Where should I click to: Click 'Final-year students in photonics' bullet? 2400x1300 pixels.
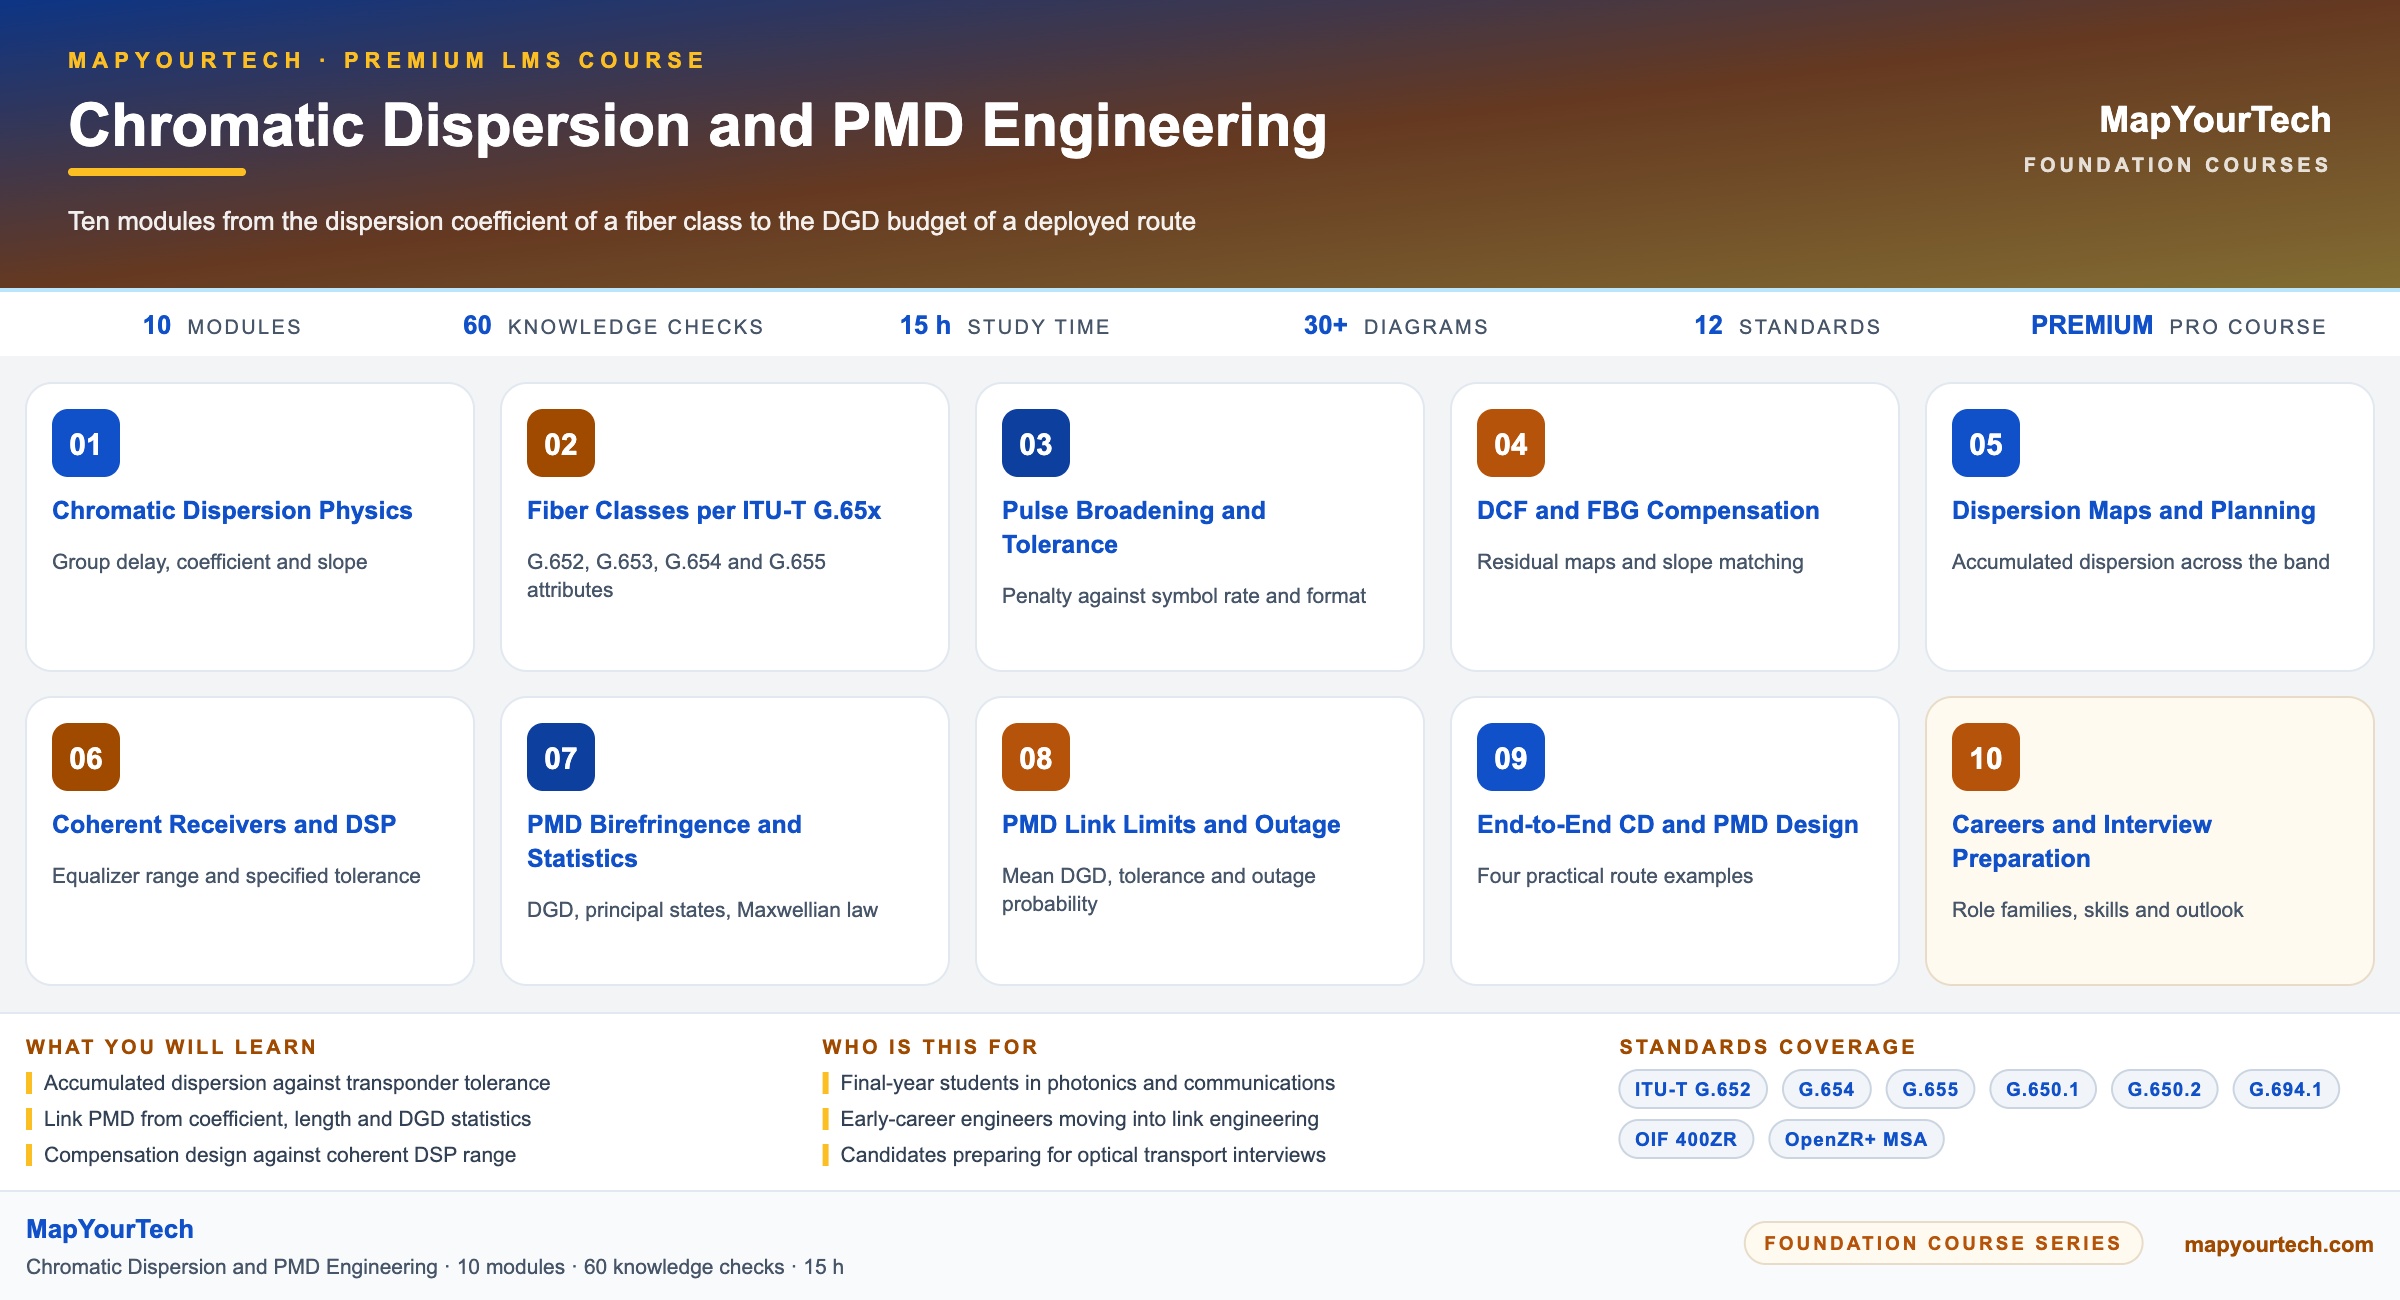1087,1083
